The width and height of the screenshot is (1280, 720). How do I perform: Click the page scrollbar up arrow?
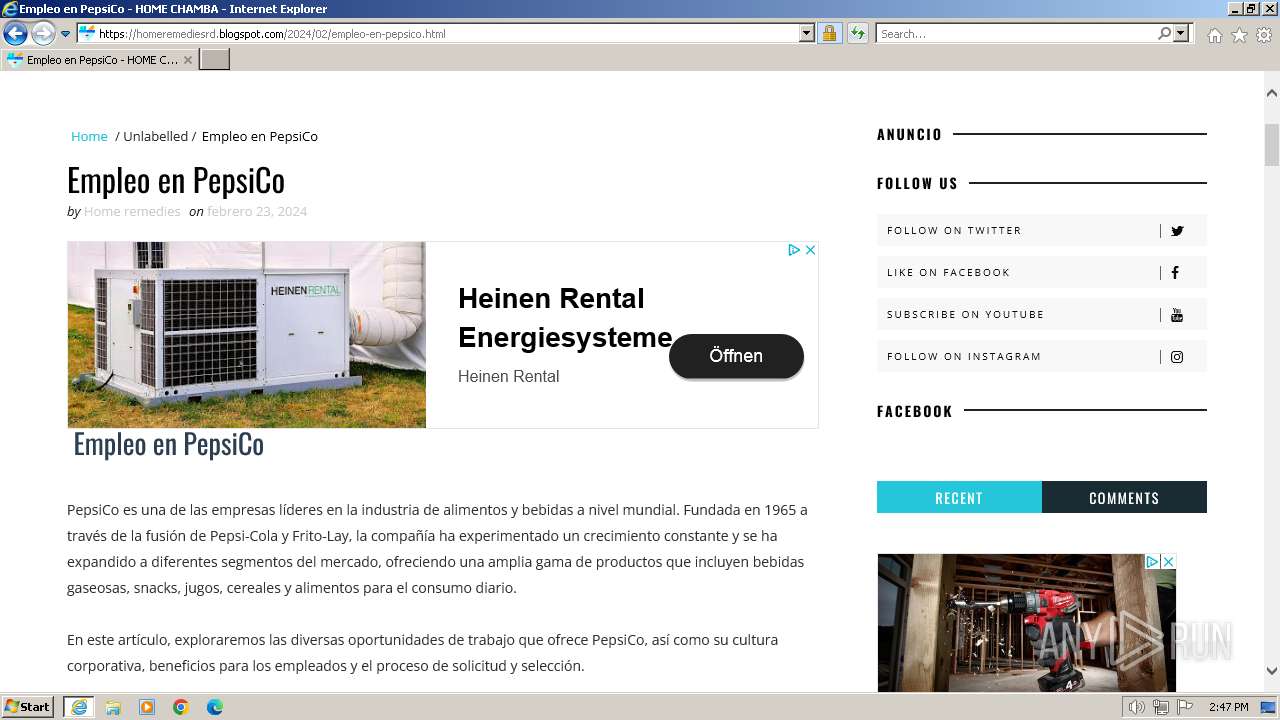click(x=1272, y=93)
